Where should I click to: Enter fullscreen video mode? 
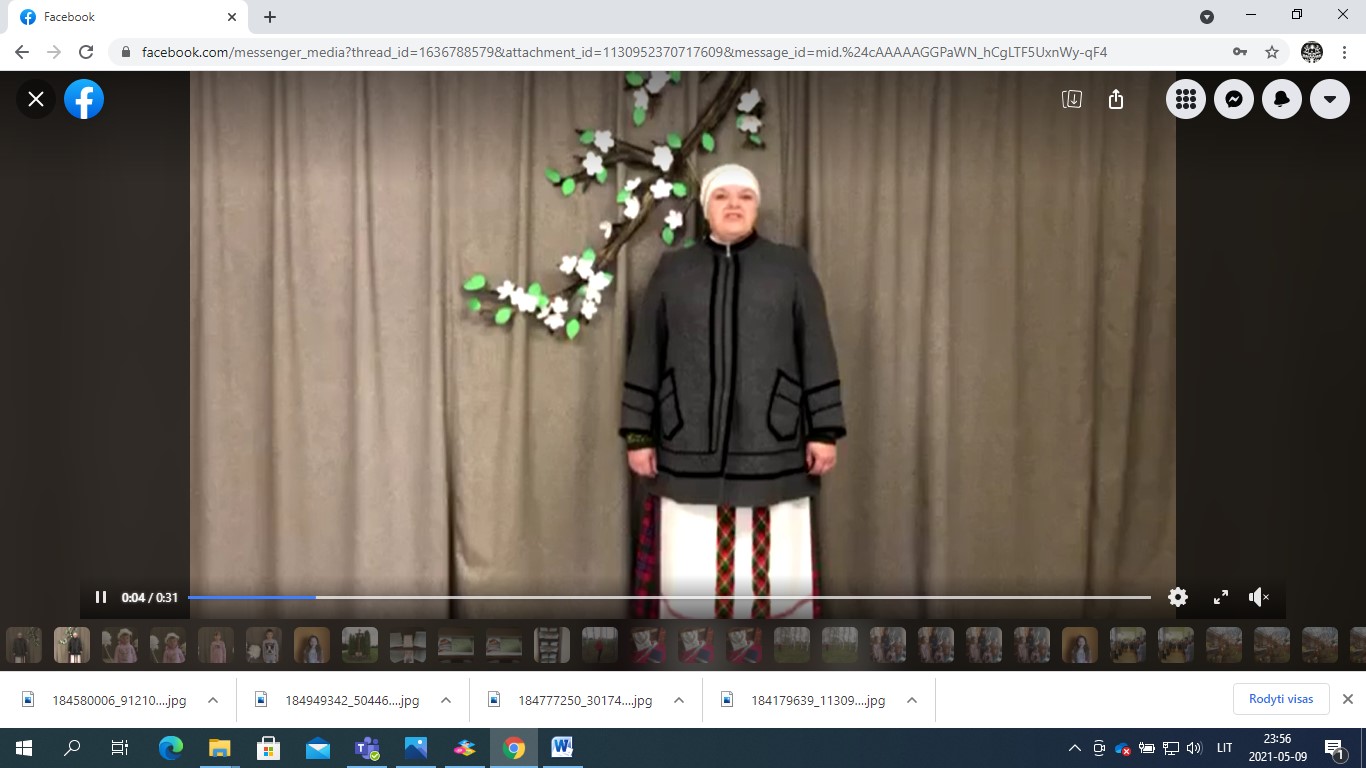pyautogui.click(x=1221, y=597)
